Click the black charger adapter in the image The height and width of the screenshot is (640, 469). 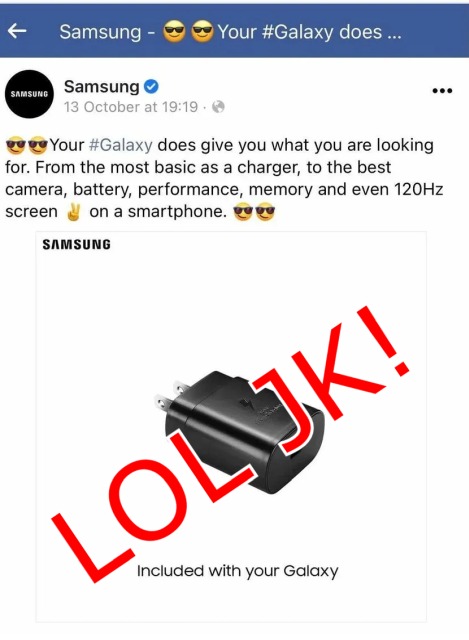[x=239, y=431]
